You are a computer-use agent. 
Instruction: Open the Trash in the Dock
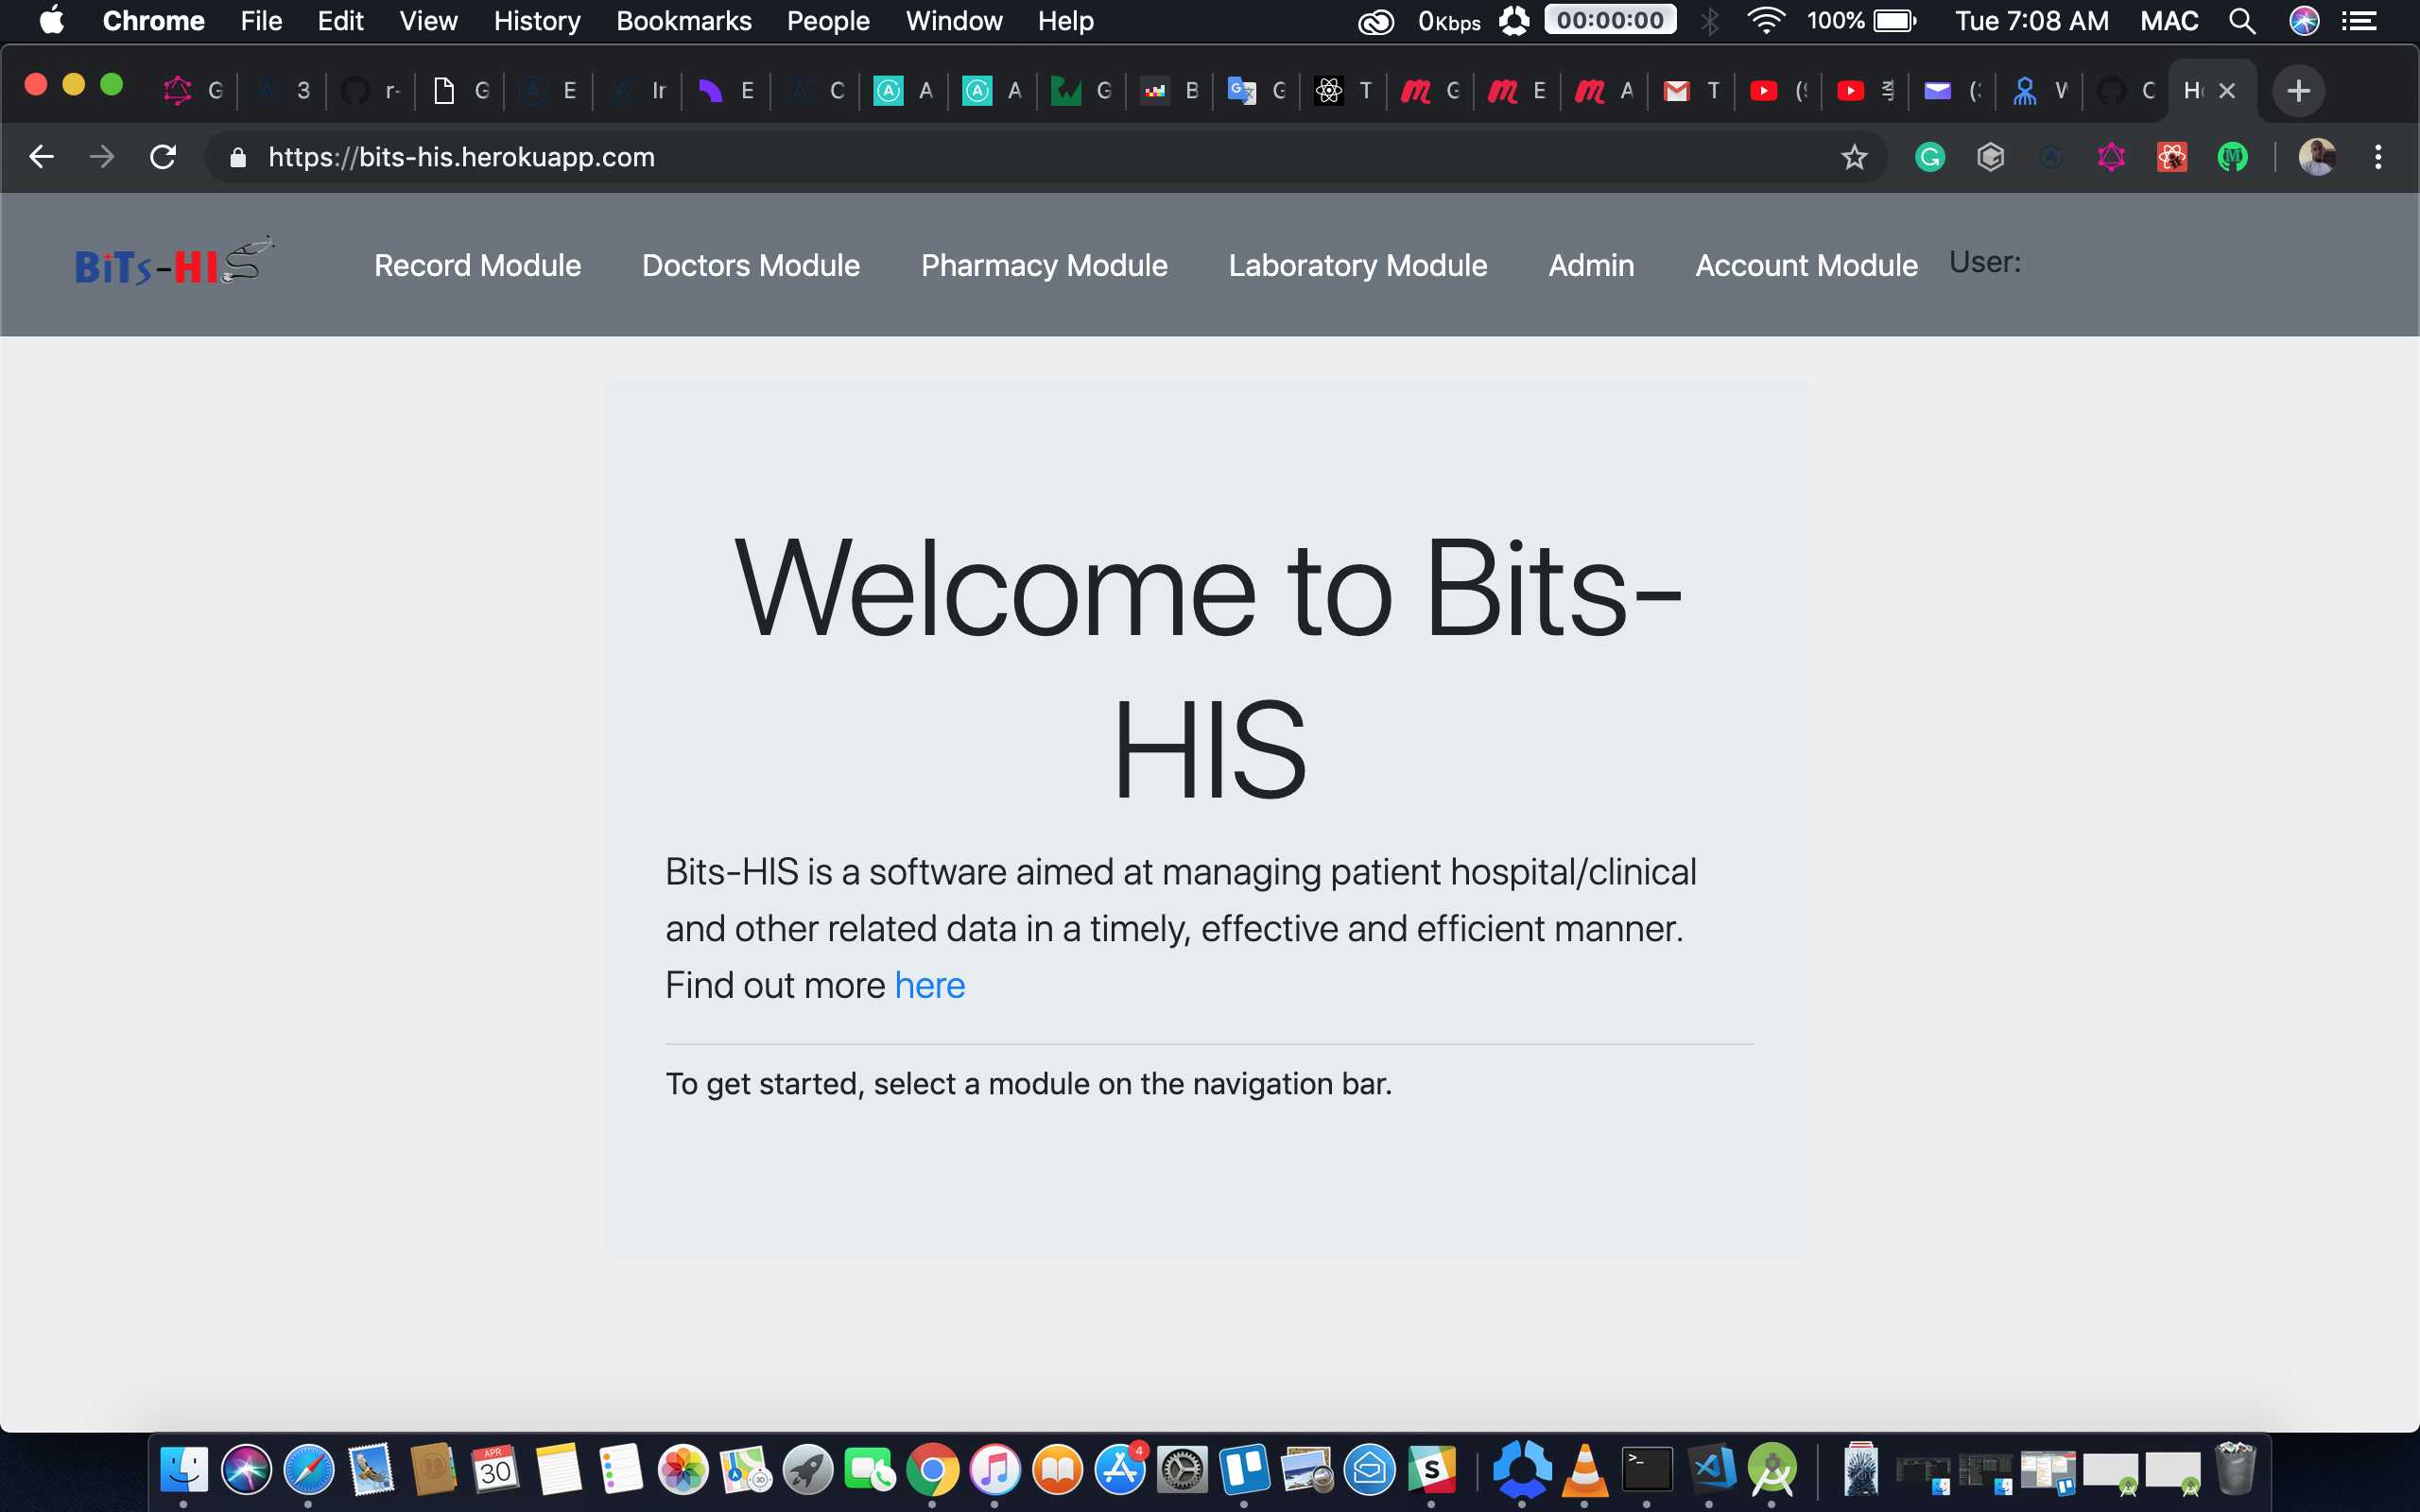(2235, 1468)
